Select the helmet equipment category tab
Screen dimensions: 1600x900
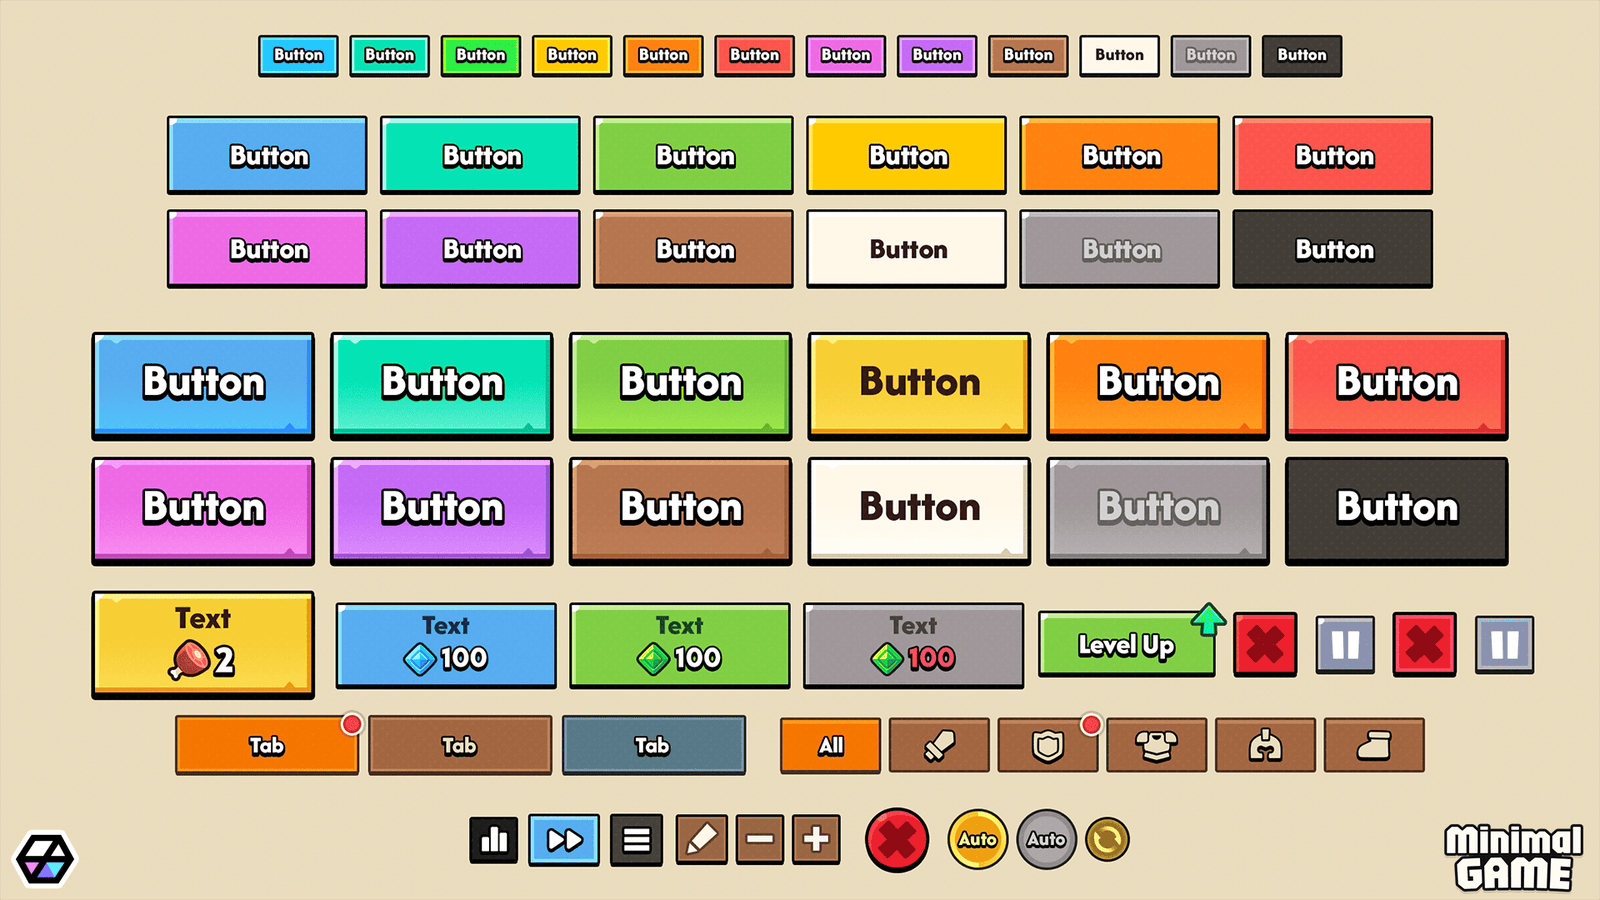coord(1265,745)
